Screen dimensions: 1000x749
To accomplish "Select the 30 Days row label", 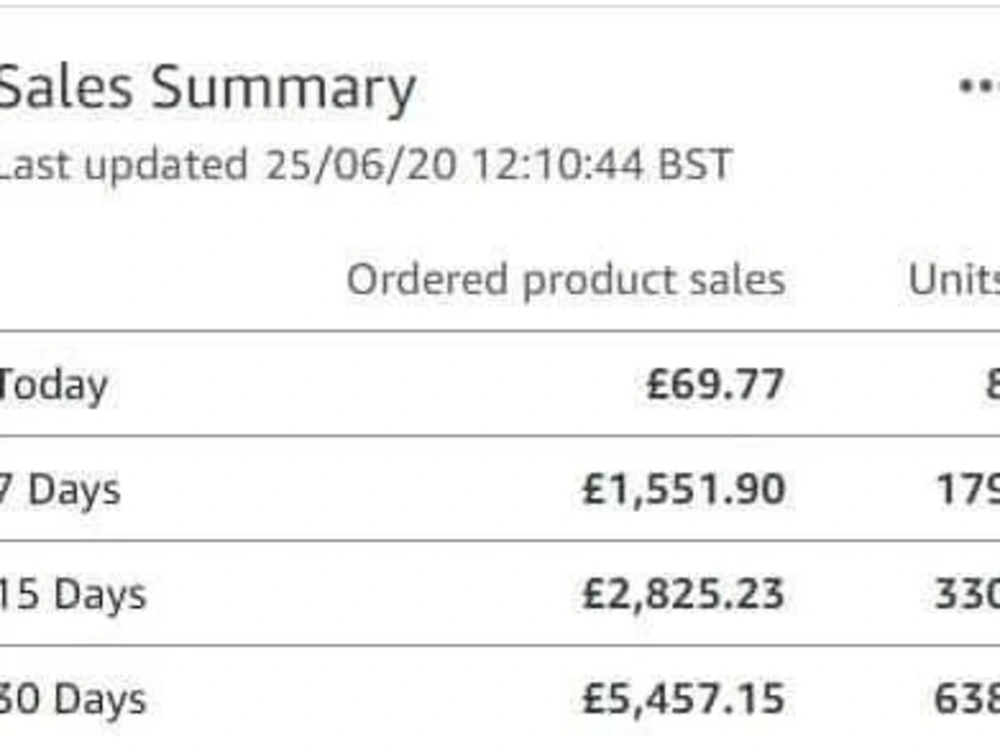I will coord(73,699).
